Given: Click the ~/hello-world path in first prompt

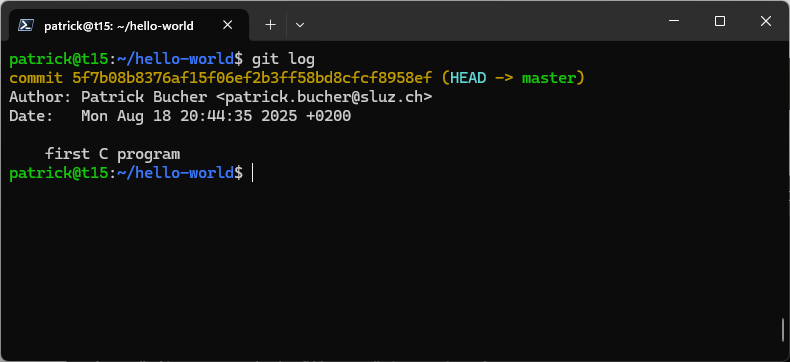Looking at the screenshot, I should tap(176, 59).
